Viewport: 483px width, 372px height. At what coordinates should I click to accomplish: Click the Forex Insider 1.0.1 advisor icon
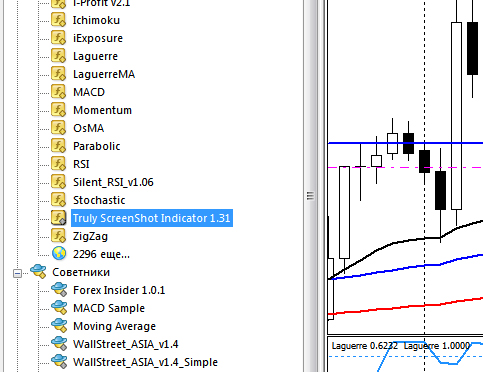[59, 290]
